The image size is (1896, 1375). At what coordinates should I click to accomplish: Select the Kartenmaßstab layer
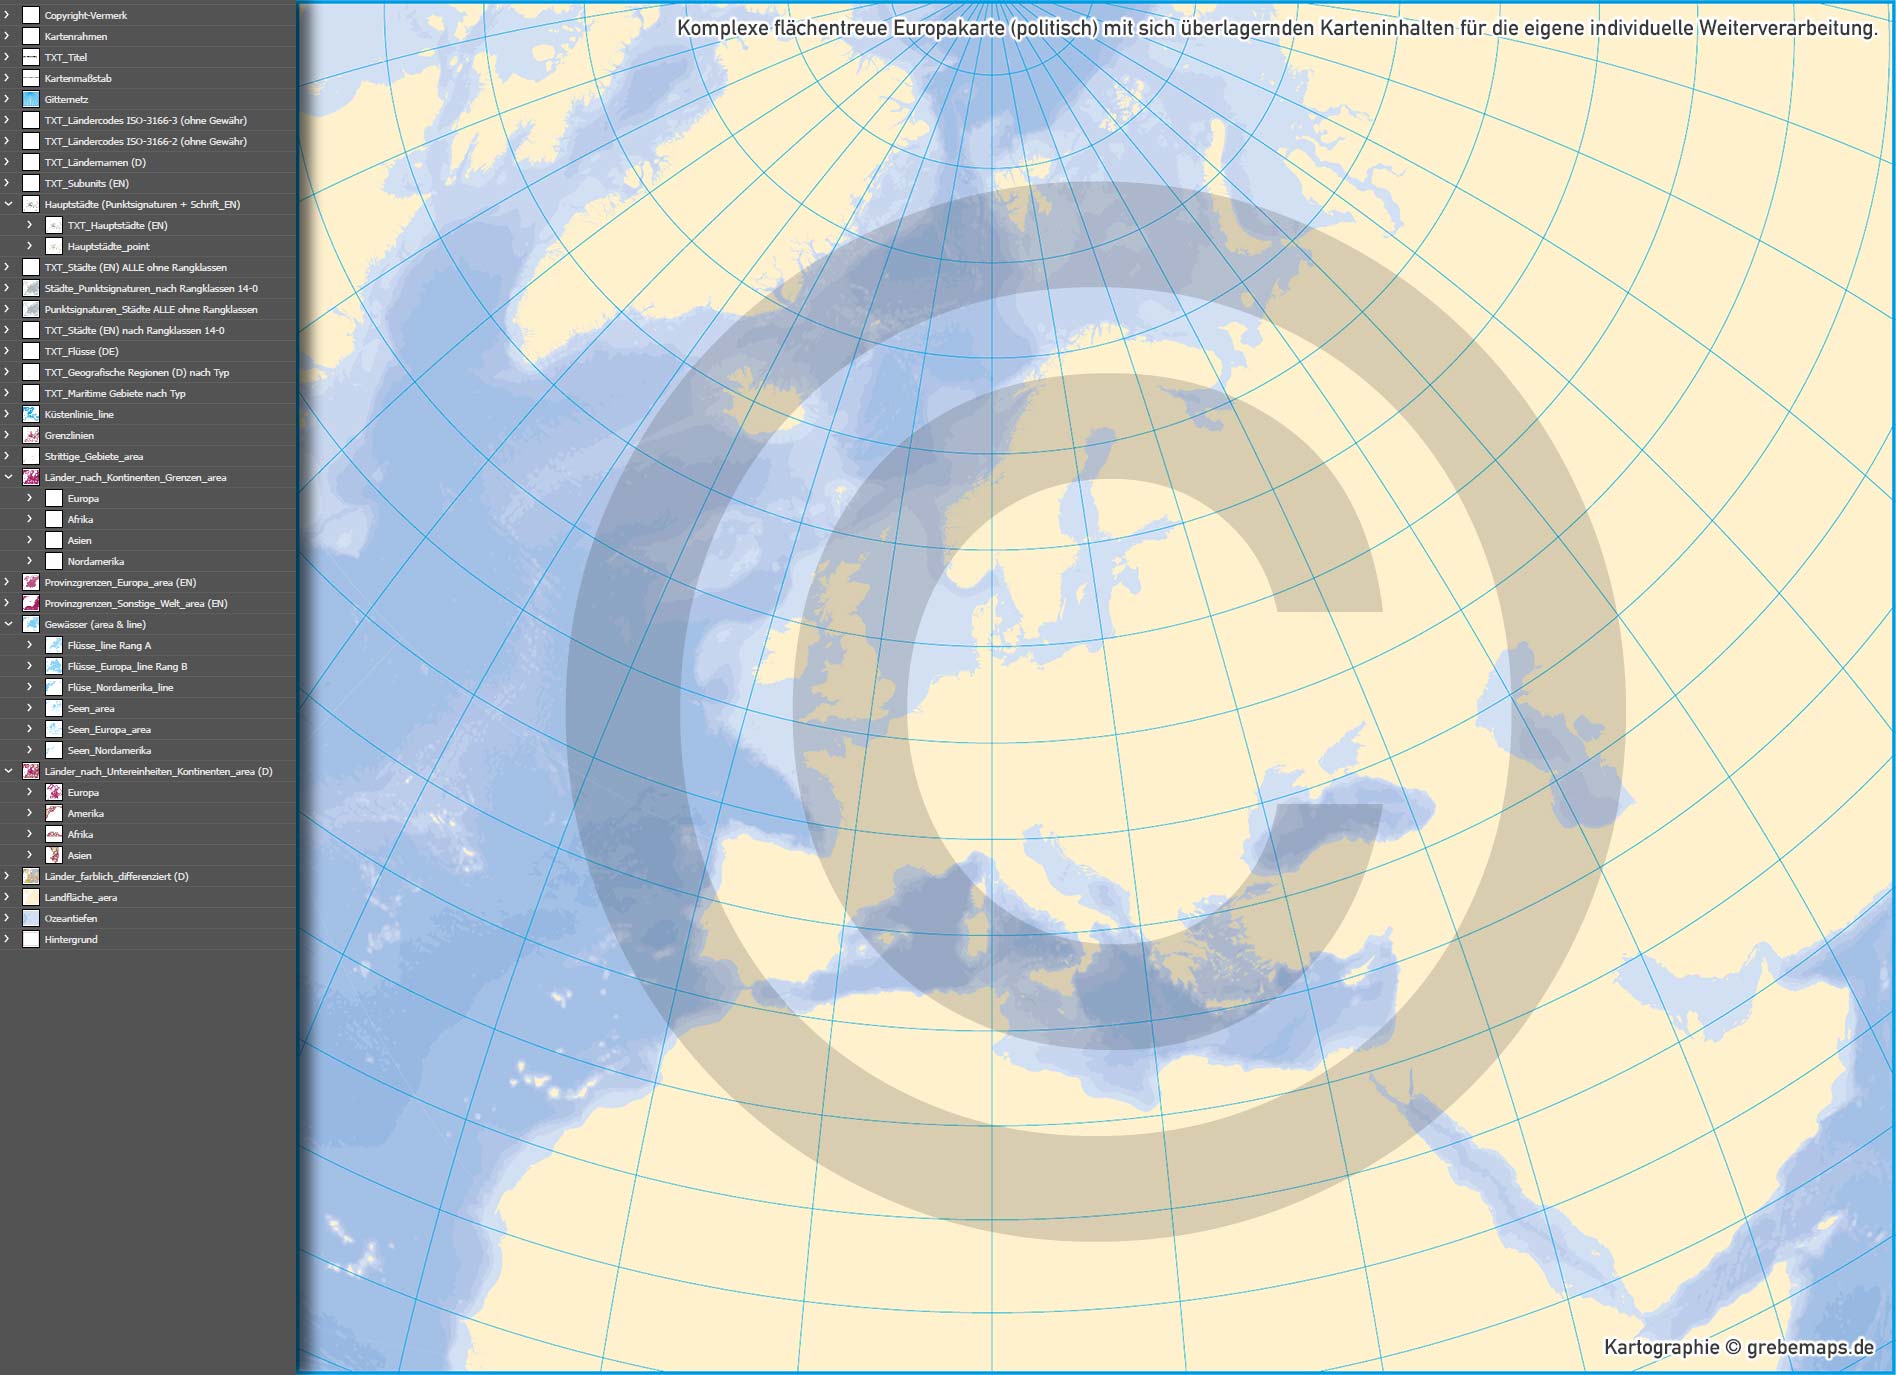(x=78, y=78)
